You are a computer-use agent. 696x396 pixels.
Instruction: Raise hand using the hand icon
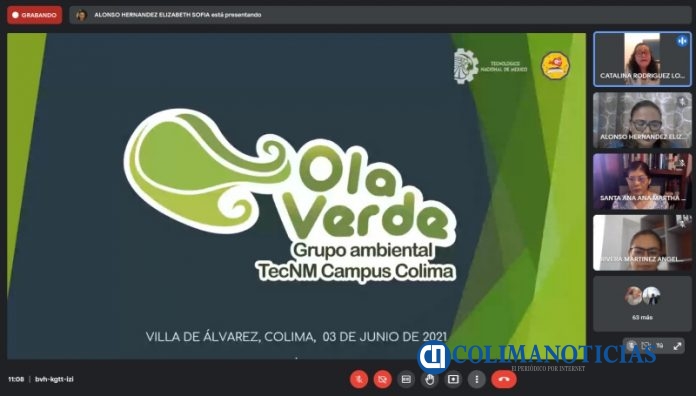point(429,379)
